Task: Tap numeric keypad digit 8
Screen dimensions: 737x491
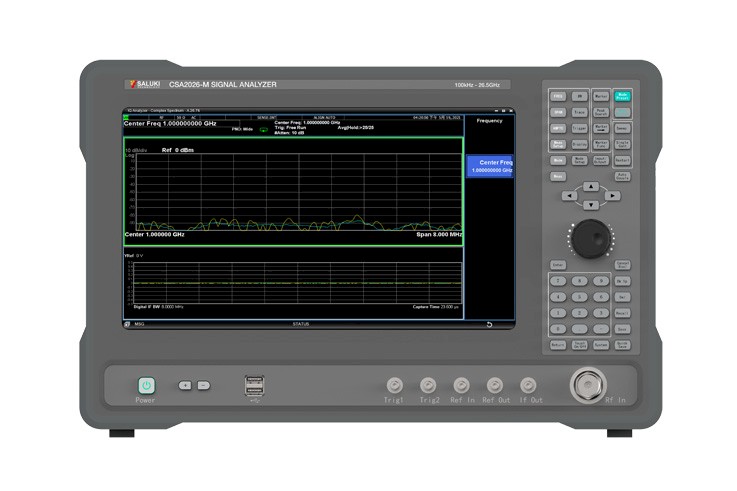Action: pos(580,281)
